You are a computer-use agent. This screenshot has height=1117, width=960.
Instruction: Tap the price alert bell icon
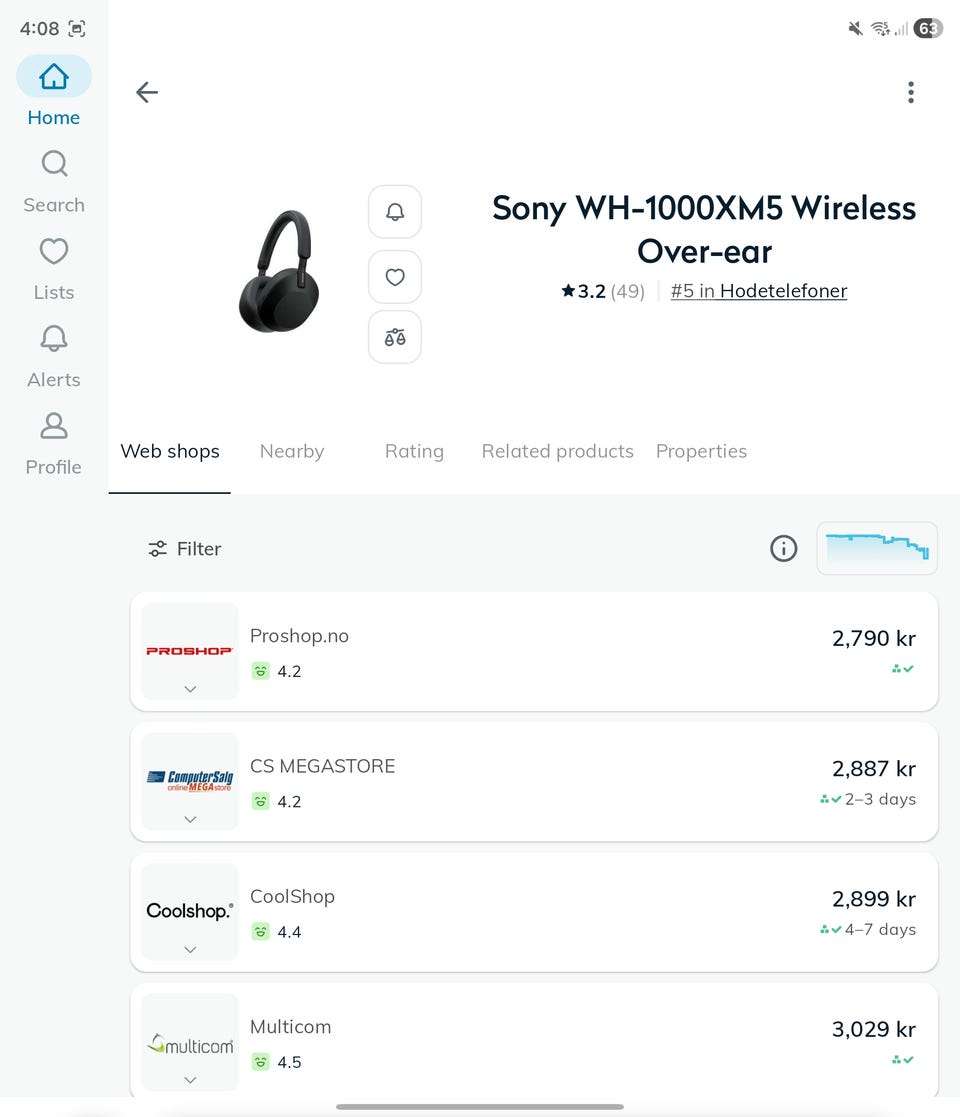pos(395,212)
